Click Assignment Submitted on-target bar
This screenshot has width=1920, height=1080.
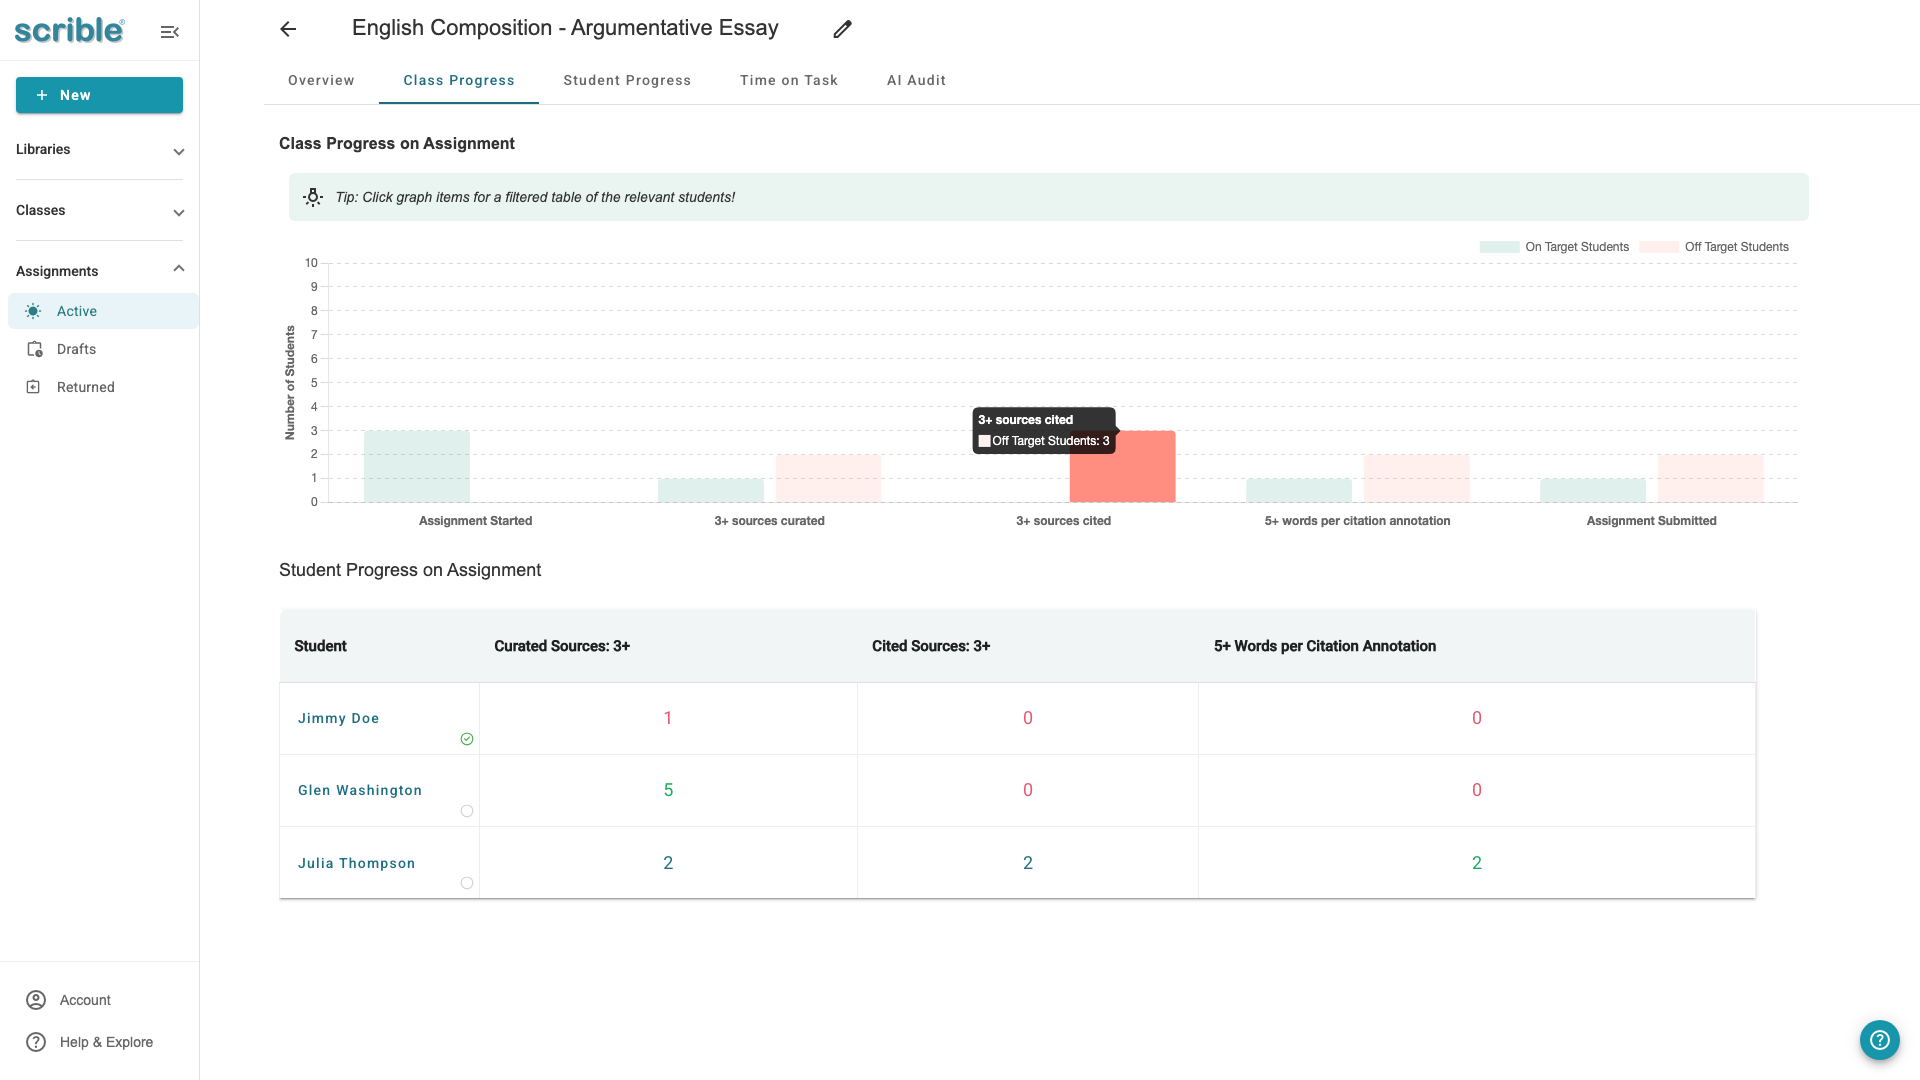1593,490
